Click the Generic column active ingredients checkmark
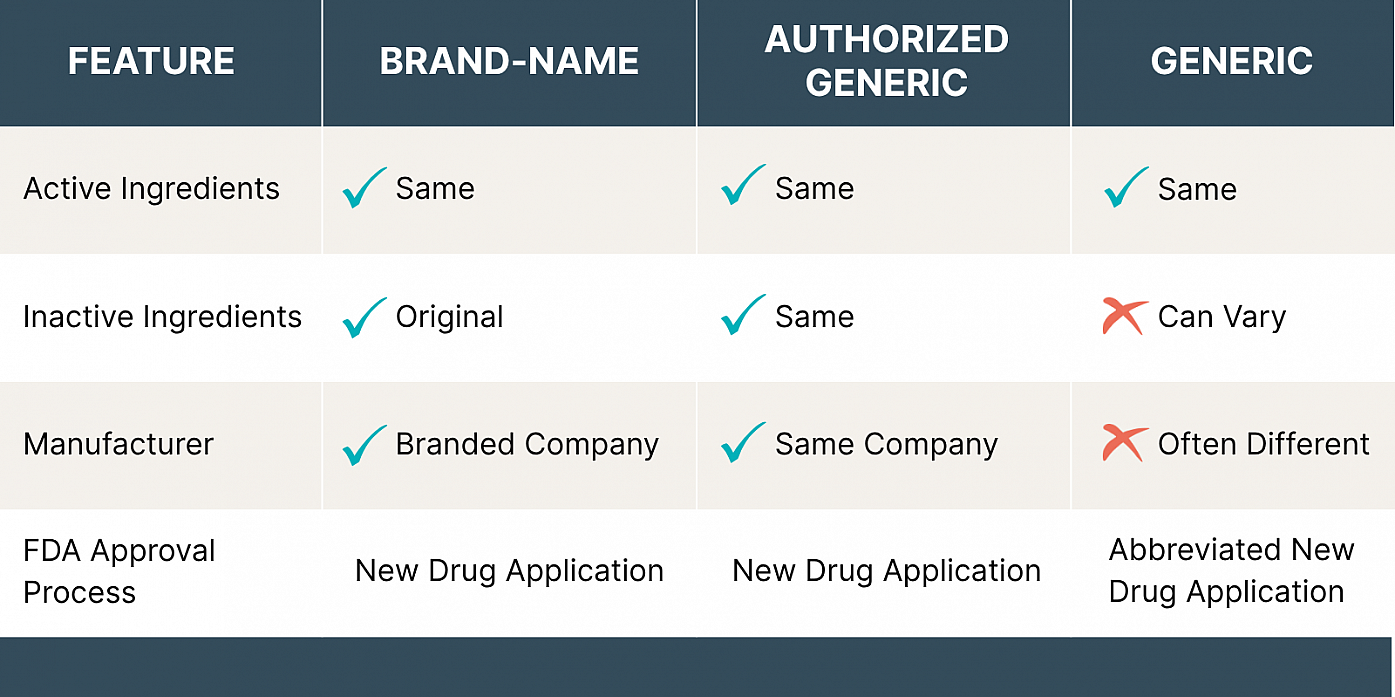Image resolution: width=1395 pixels, height=697 pixels. (x=1126, y=188)
